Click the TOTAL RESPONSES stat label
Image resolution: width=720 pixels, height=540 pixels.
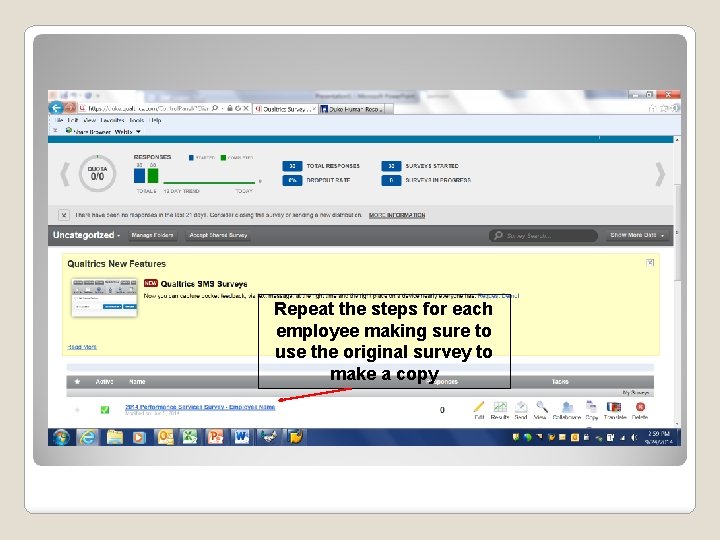[x=333, y=166]
